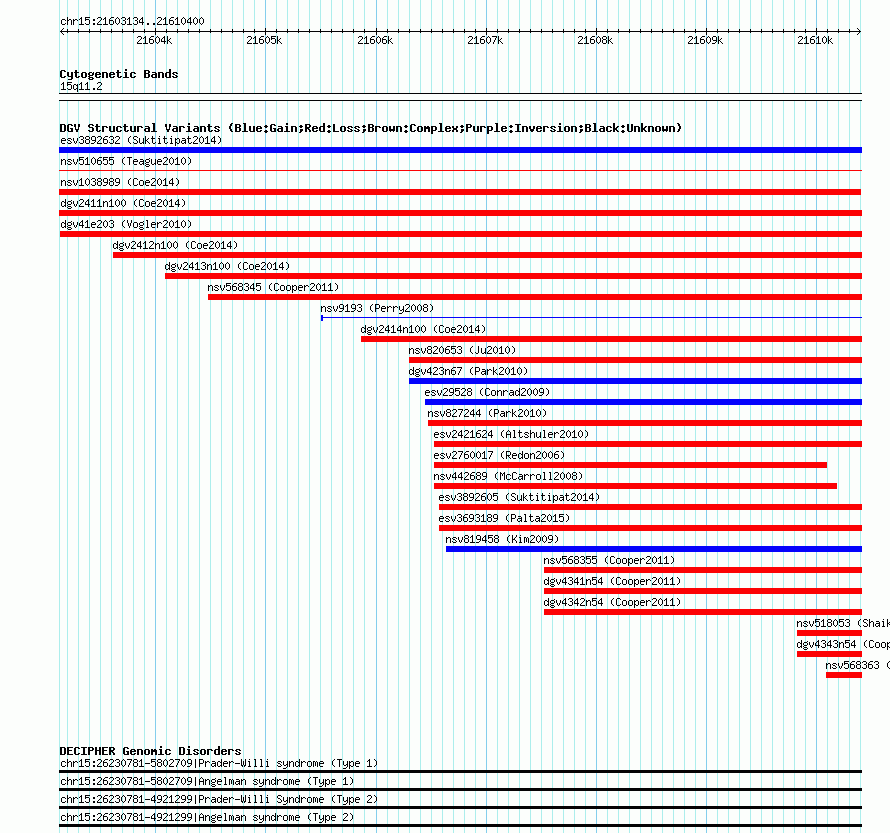The image size is (890, 833).
Task: Click the red esv2760017 loss bar
Action: [x=630, y=465]
